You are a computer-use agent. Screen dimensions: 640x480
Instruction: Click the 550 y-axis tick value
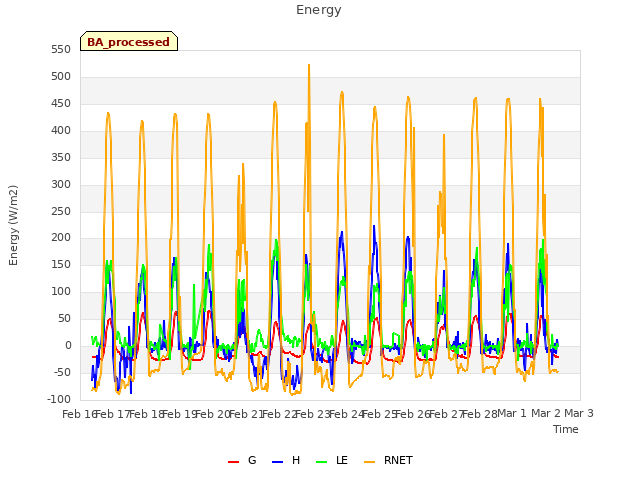pos(61,50)
